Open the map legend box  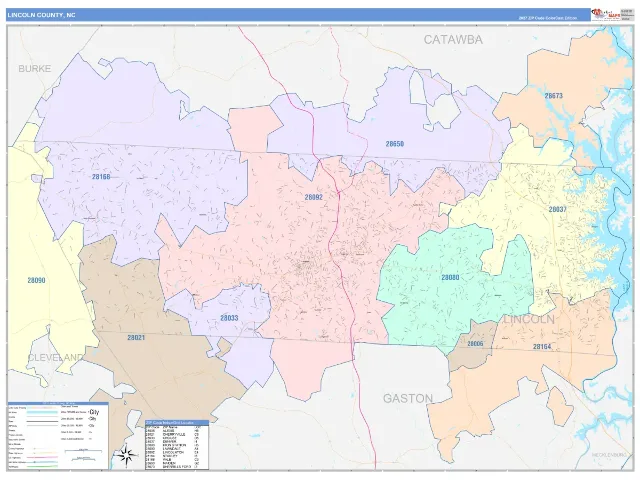tap(58, 436)
